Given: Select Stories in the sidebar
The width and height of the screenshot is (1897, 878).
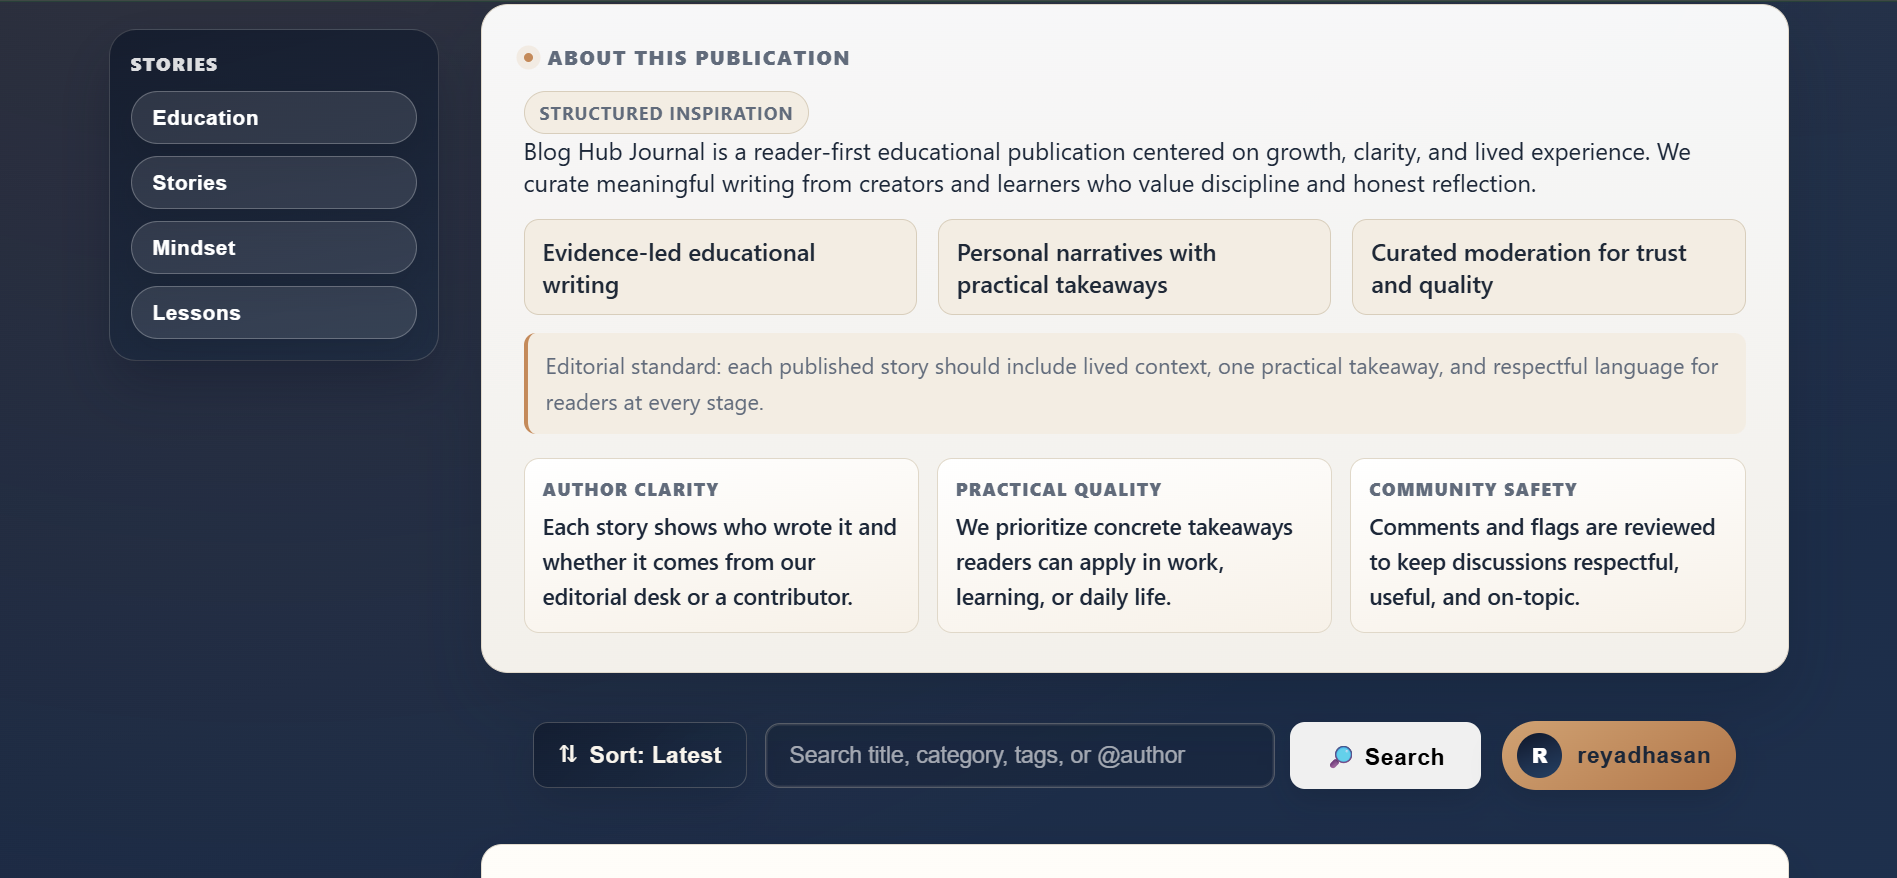Looking at the screenshot, I should 273,183.
